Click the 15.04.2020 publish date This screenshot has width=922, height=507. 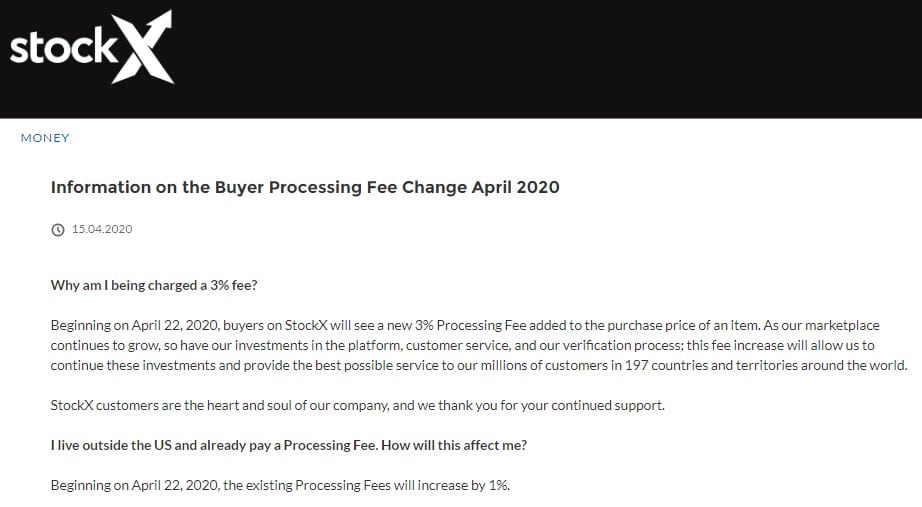coord(102,229)
